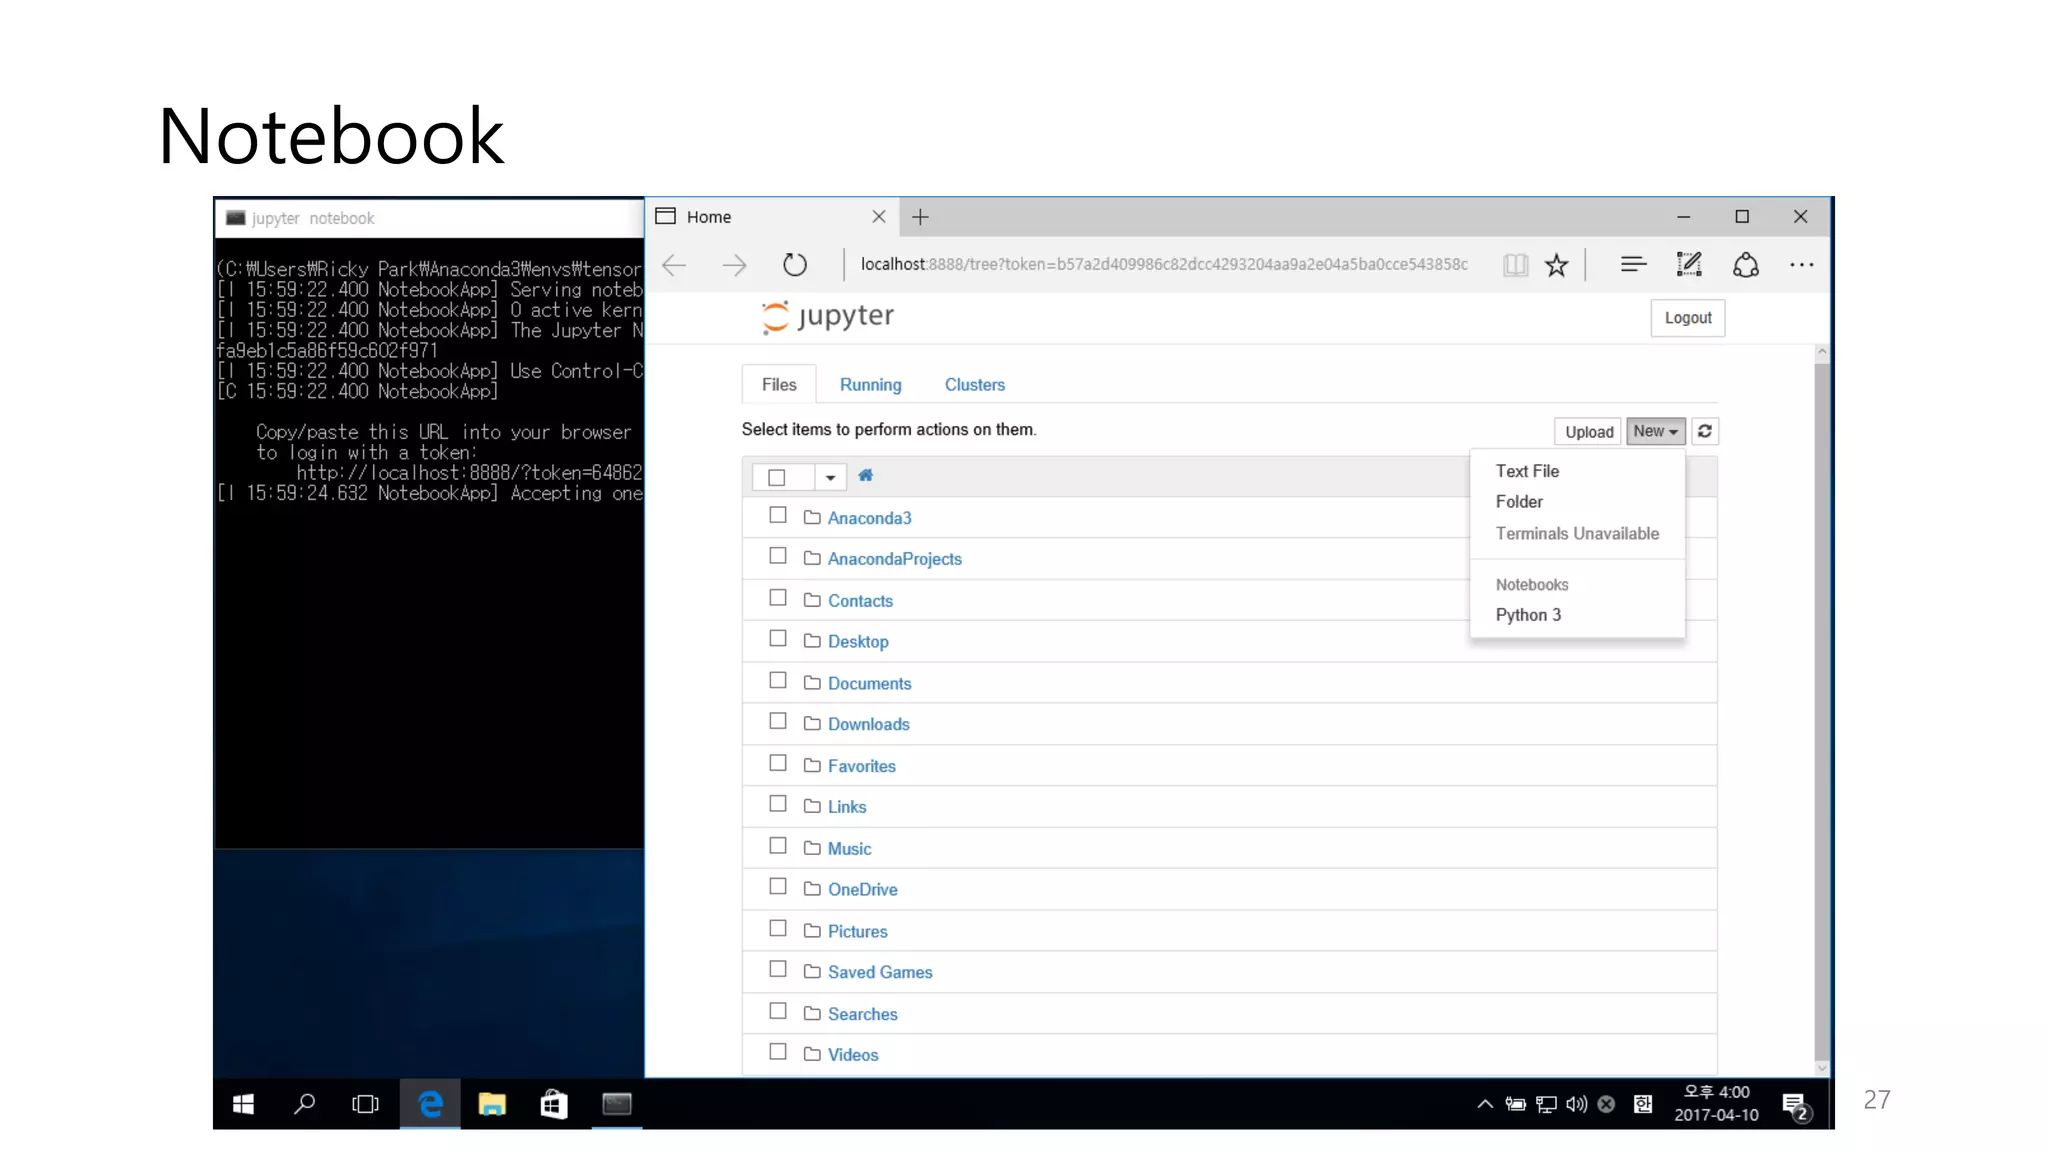Switch to the Clusters tab
Viewport: 2048px width, 1152px height.
[x=975, y=385]
